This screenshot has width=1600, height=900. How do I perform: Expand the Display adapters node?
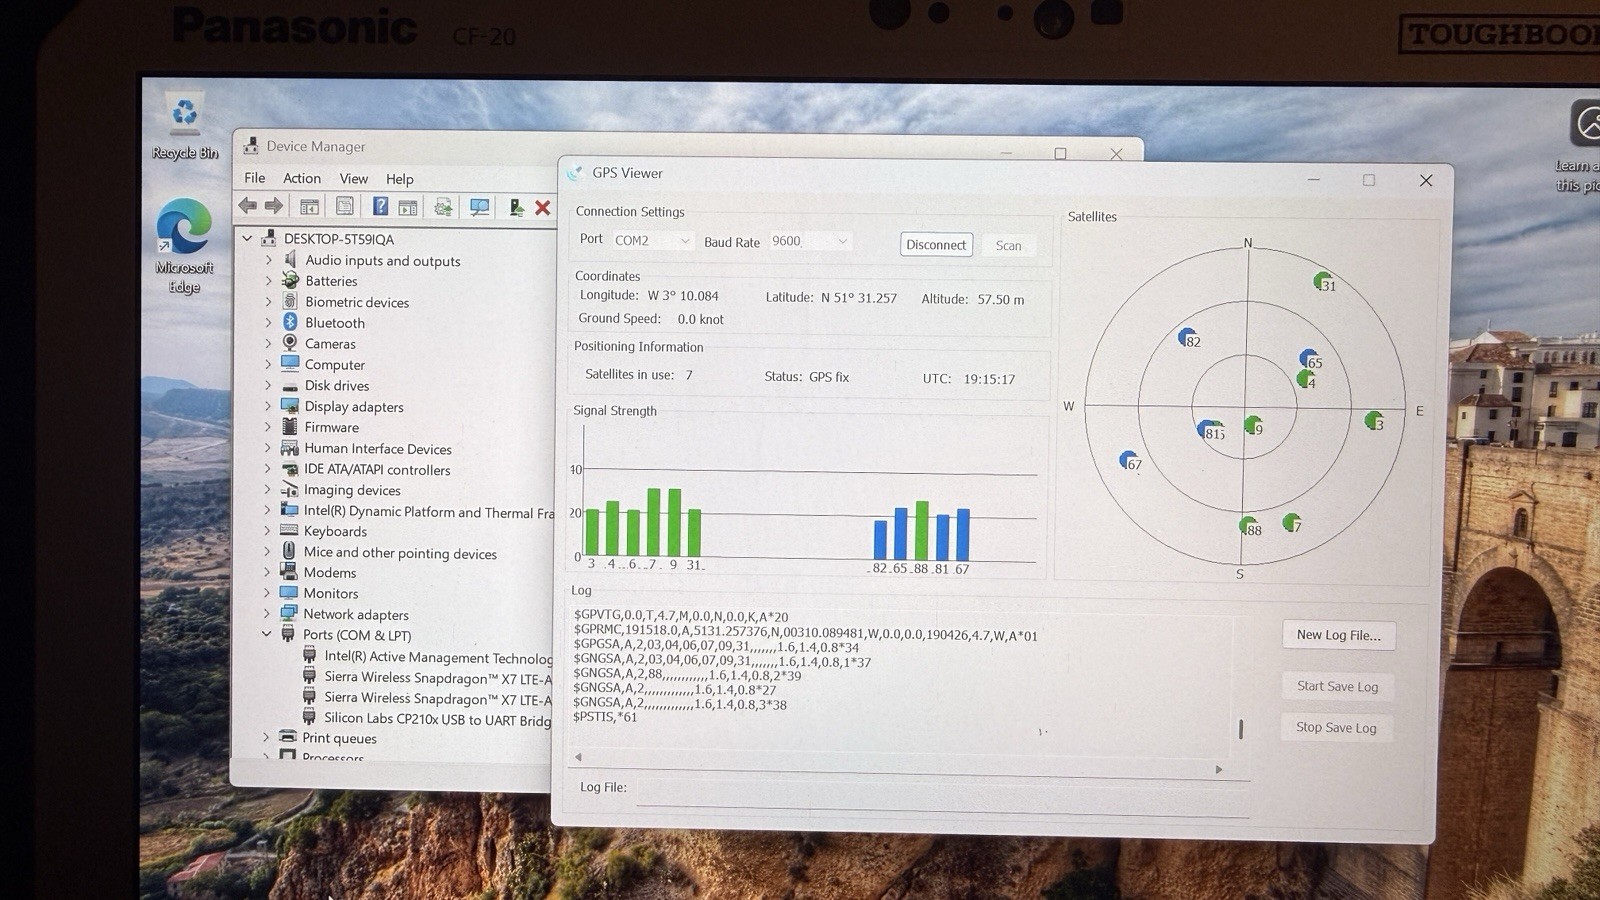267,407
